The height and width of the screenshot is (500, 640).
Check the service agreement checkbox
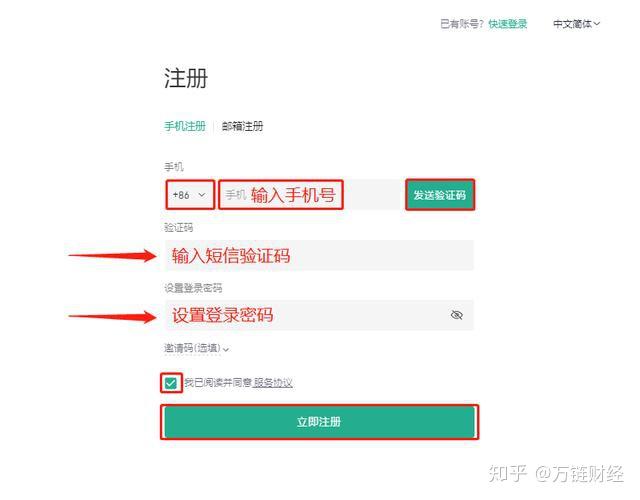[x=171, y=383]
